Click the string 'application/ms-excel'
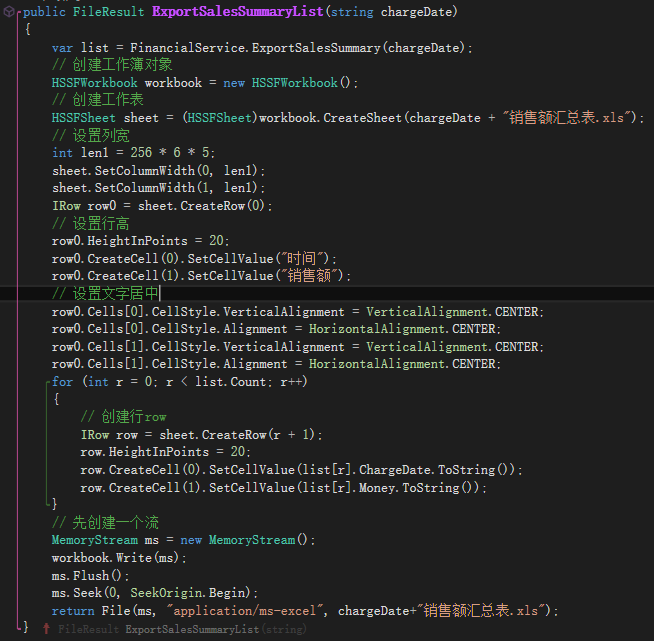Image resolution: width=654 pixels, height=641 pixels. (245, 611)
